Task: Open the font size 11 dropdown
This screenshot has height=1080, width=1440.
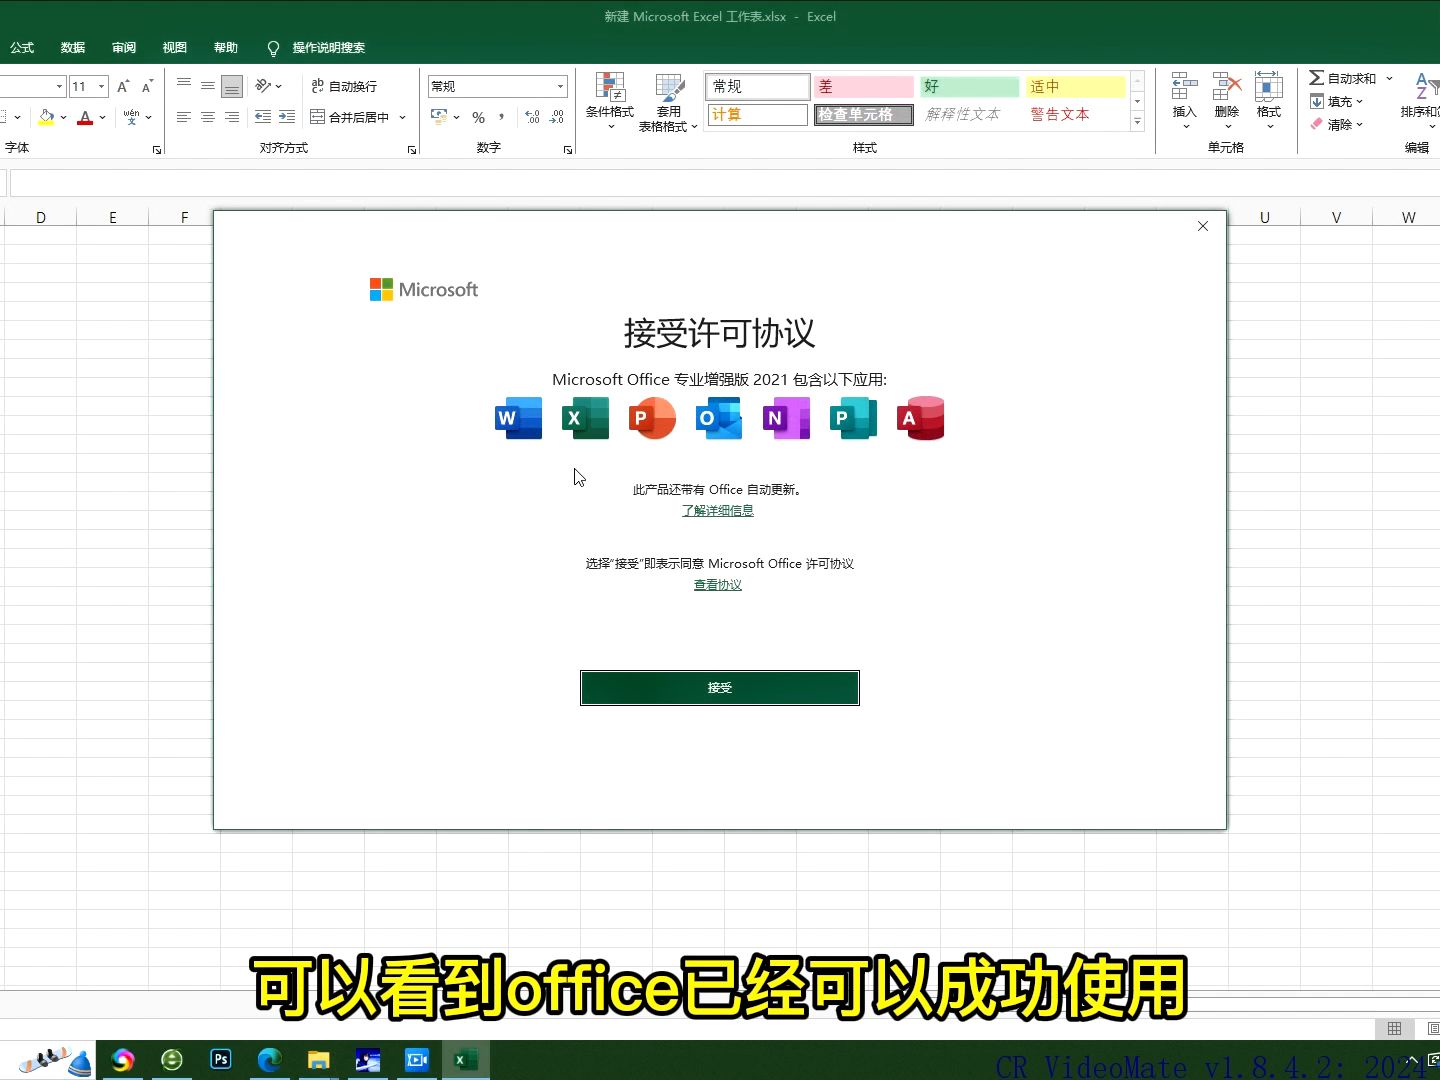Action: point(101,86)
